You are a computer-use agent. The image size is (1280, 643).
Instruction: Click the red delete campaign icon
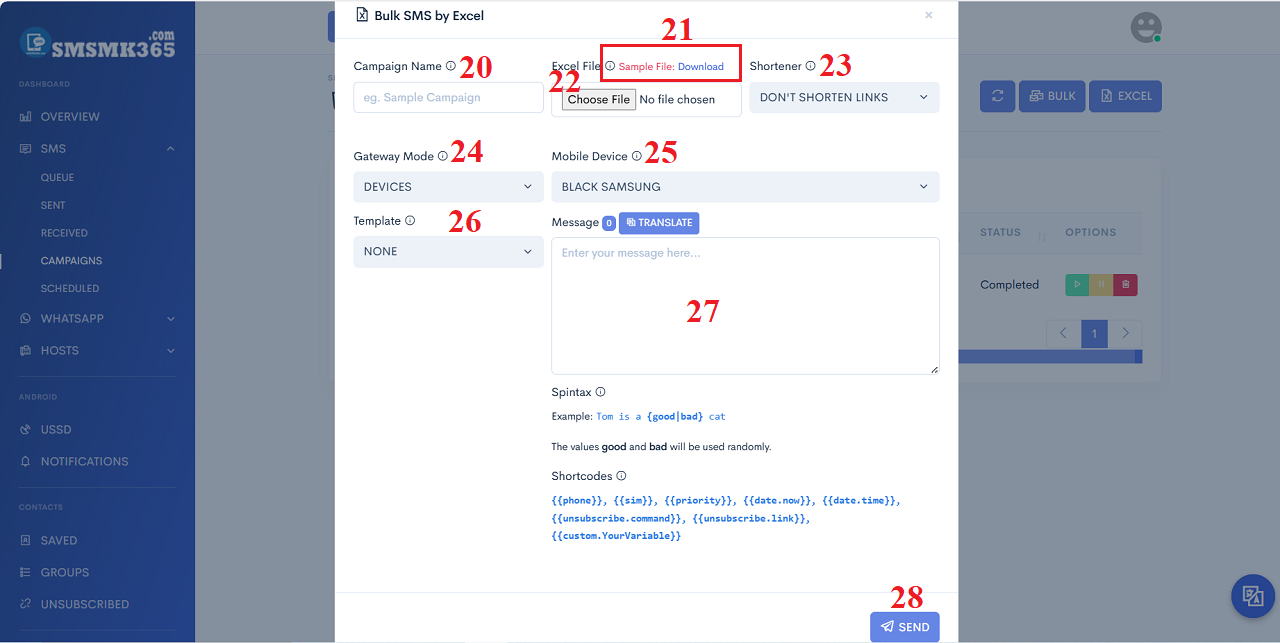tap(1126, 285)
